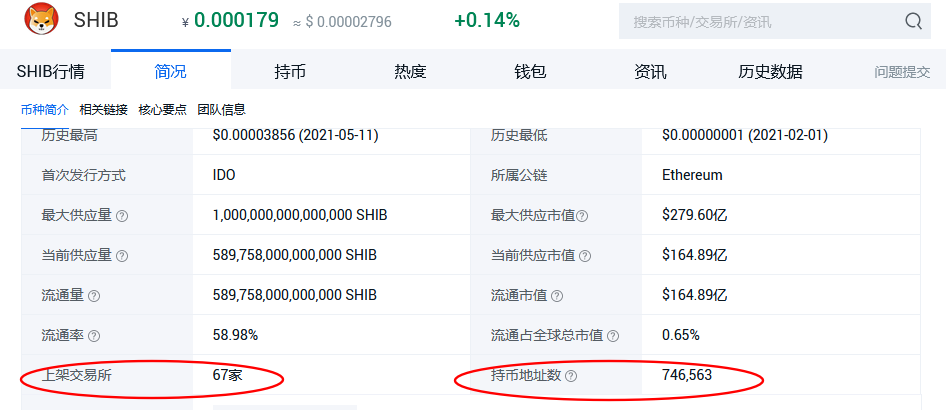Open help icon next to 最大供应市值
The width and height of the screenshot is (946, 410).
(582, 216)
